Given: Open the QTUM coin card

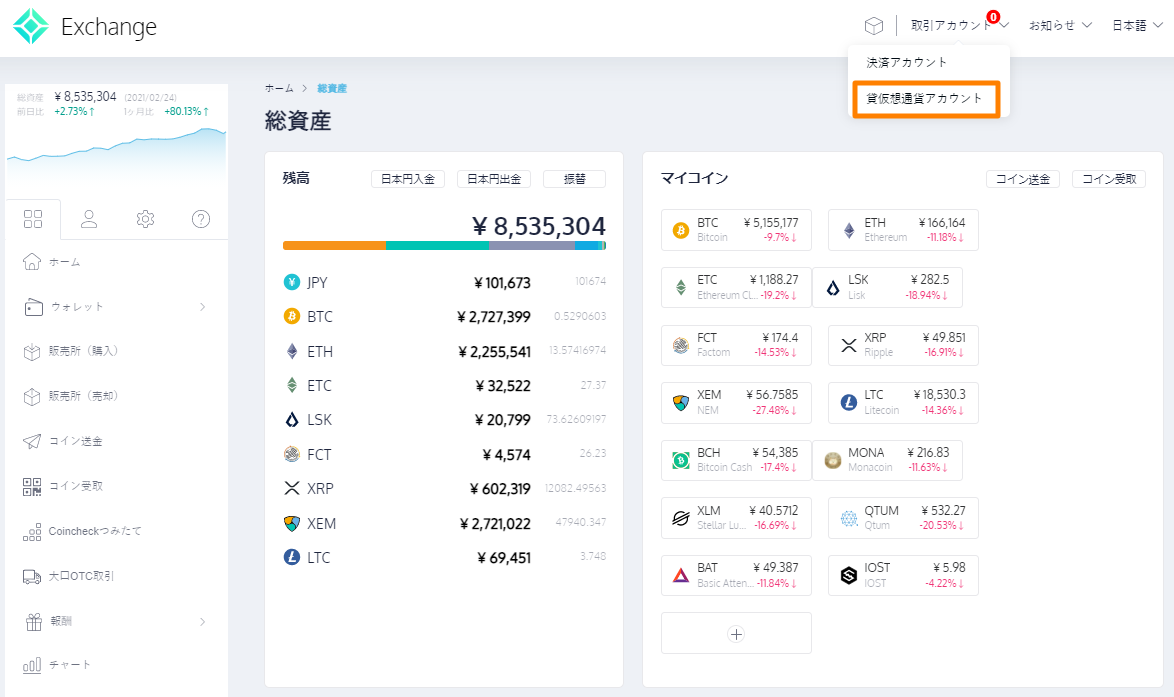Looking at the screenshot, I should click(x=903, y=518).
